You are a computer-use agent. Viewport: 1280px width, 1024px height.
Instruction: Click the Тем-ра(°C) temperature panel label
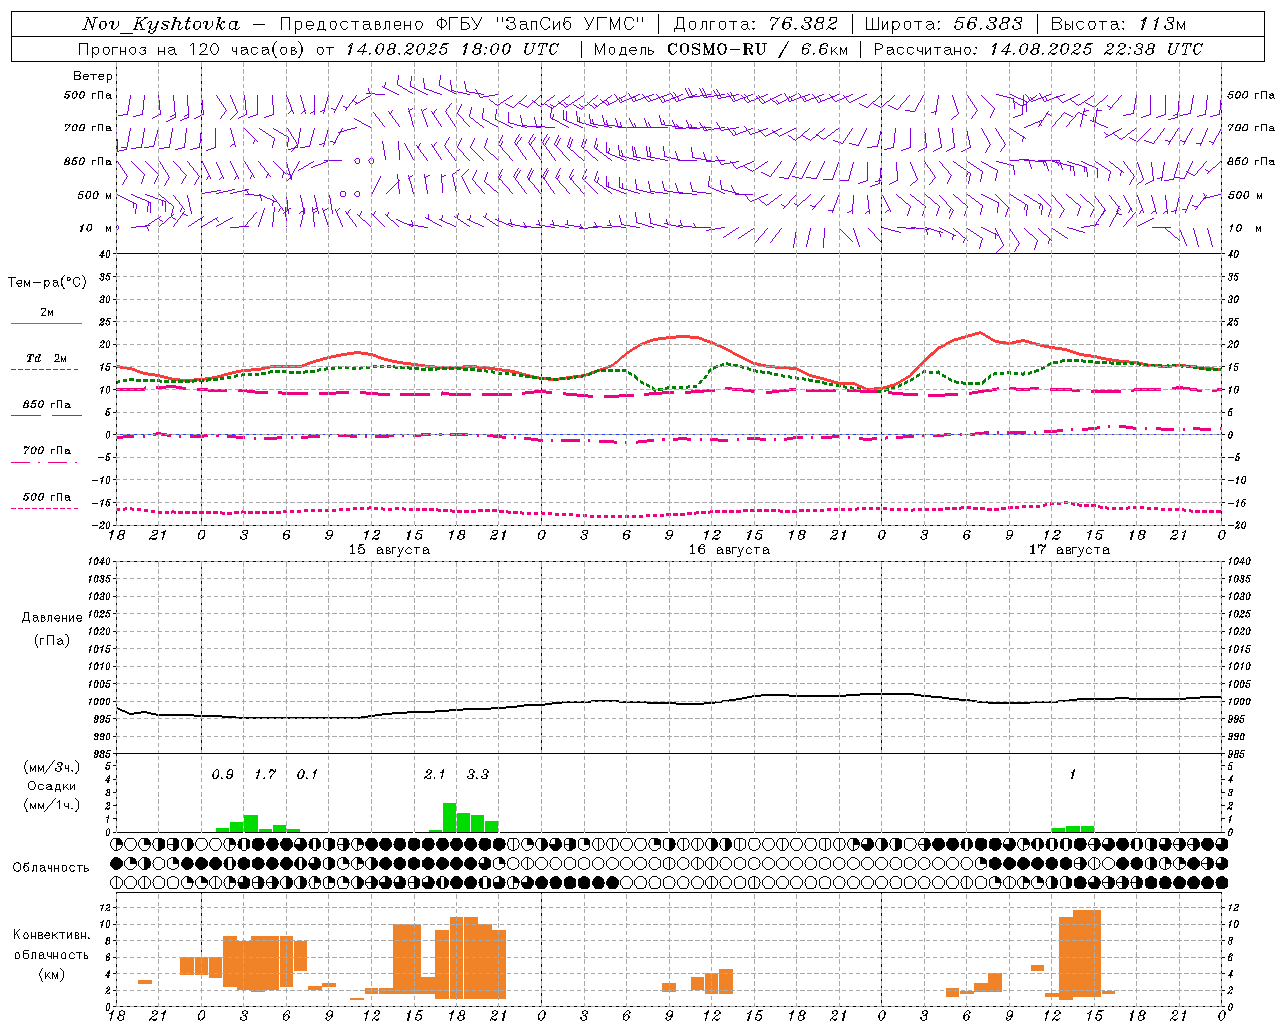coord(47,283)
